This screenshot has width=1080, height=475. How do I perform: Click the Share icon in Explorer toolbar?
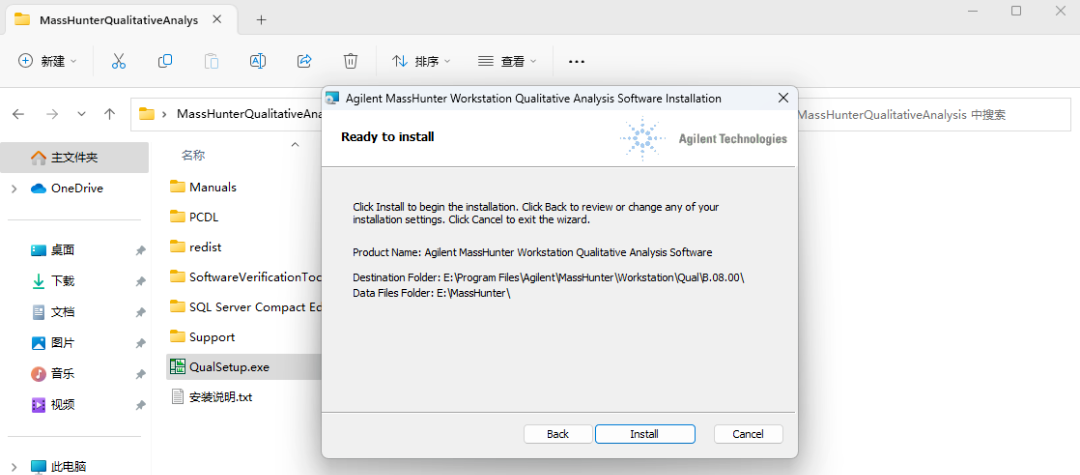coord(304,61)
